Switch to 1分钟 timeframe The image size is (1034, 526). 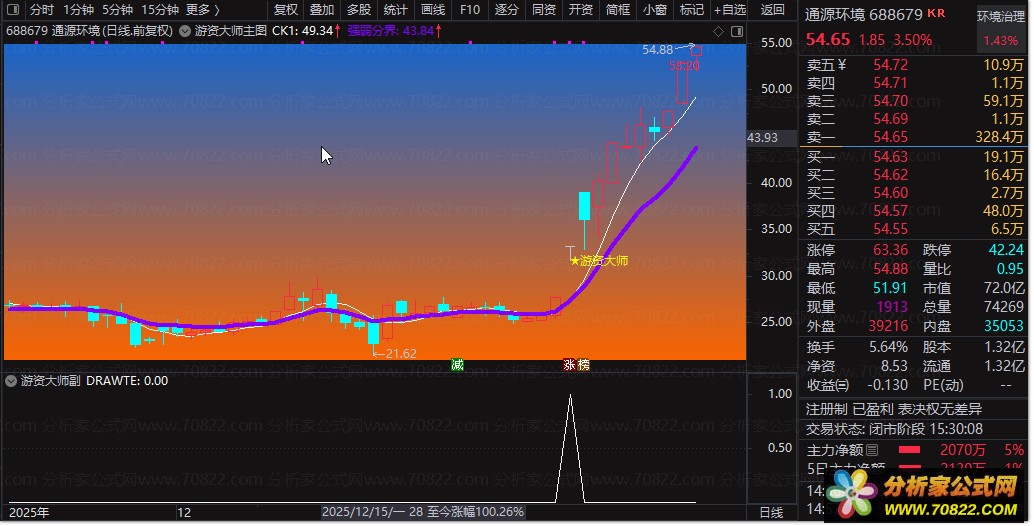tap(78, 10)
